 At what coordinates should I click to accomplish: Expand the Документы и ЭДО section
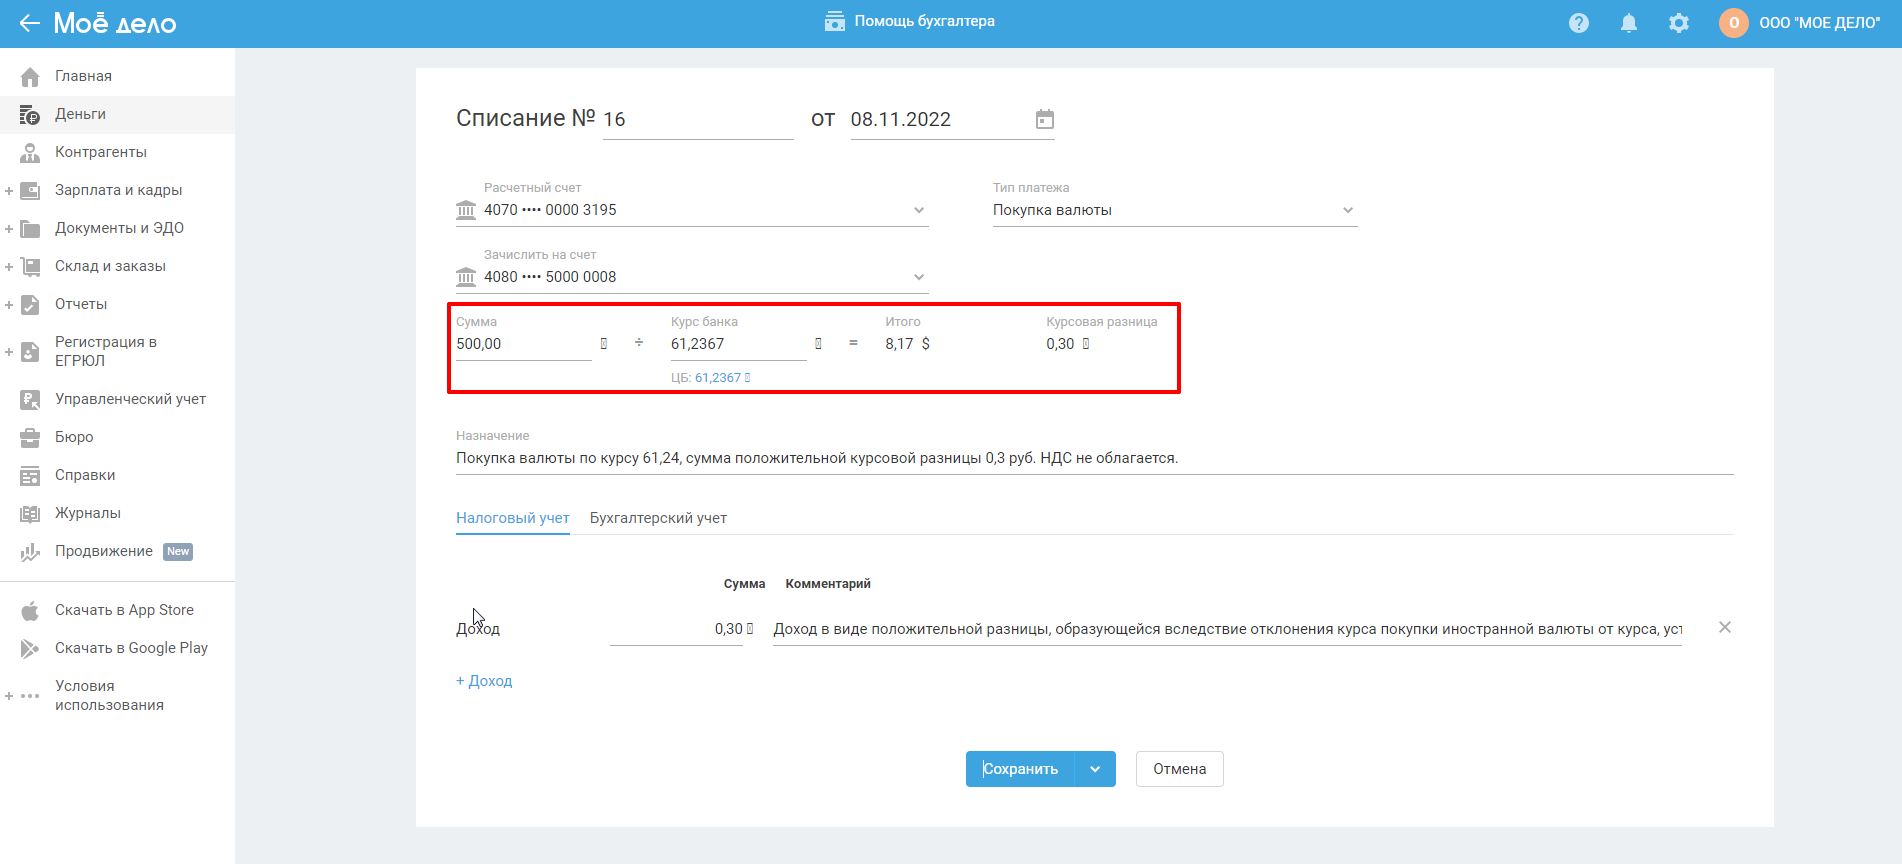[9, 228]
